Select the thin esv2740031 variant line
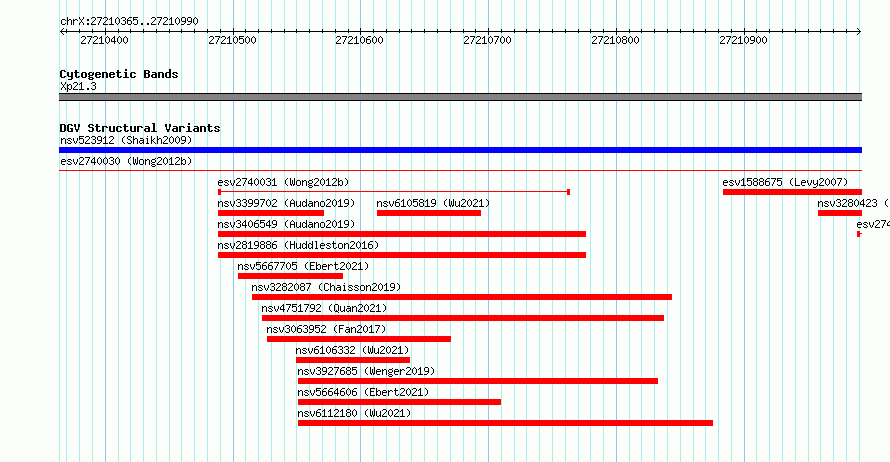This screenshot has height=462, width=890. 394,192
